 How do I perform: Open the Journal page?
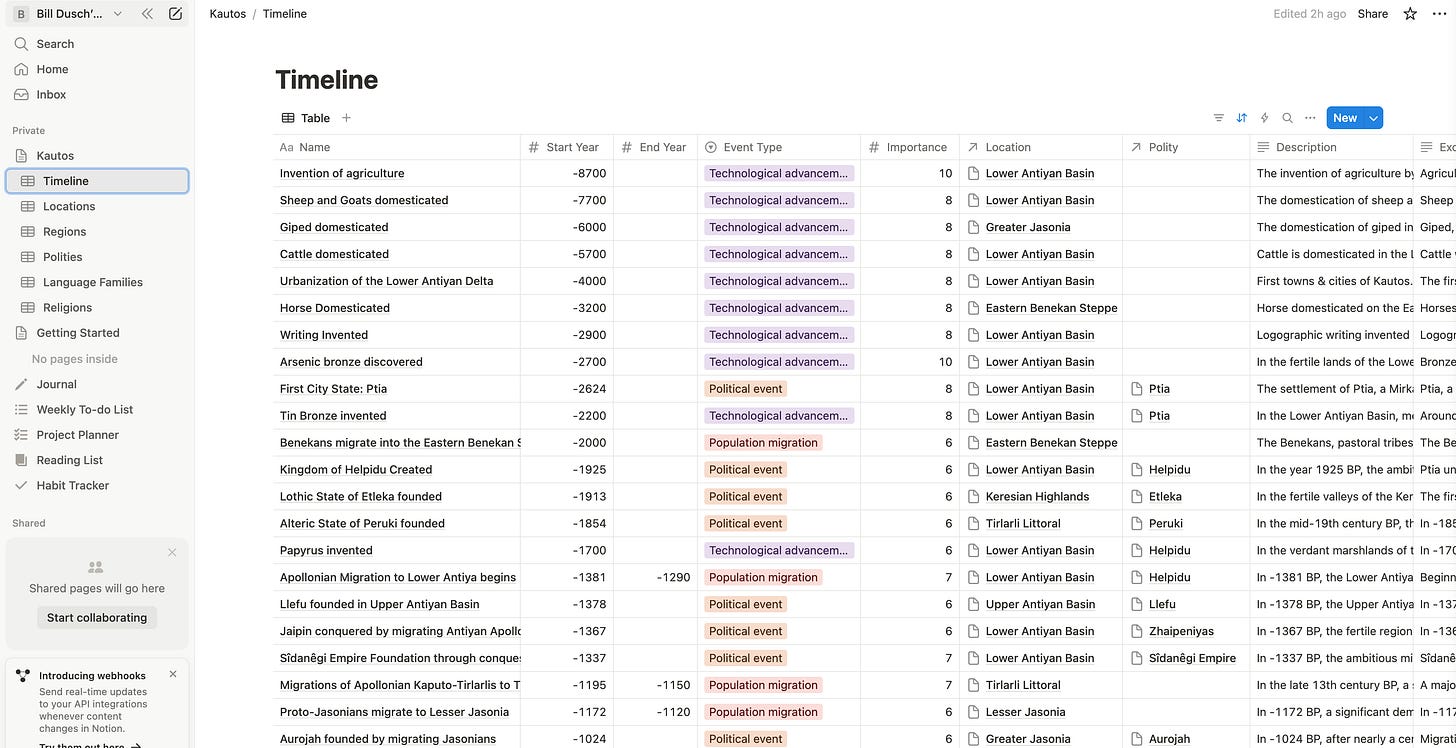pyautogui.click(x=97, y=384)
